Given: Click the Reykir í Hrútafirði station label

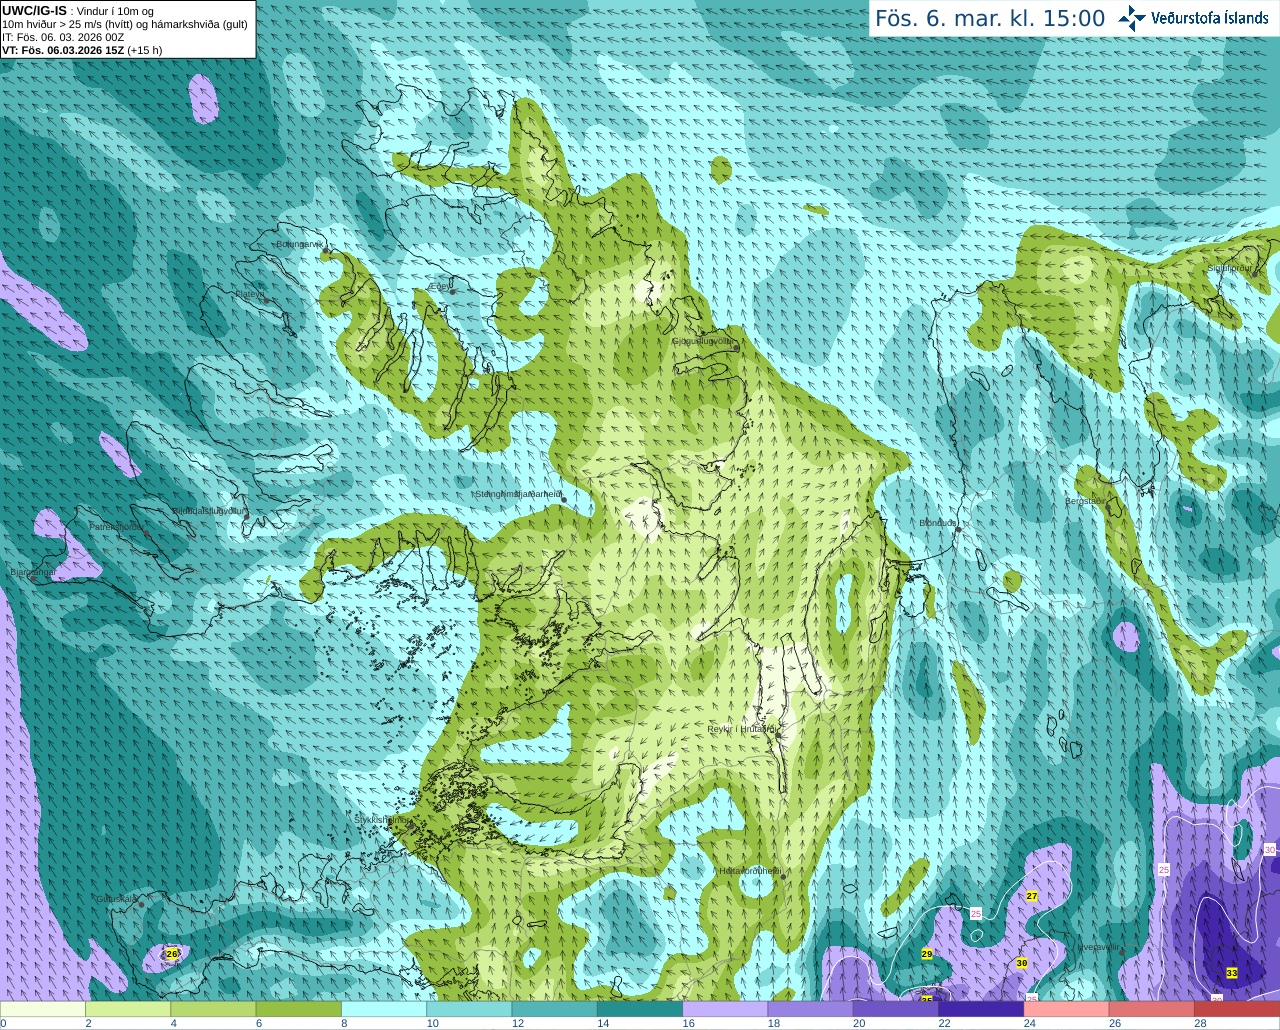Looking at the screenshot, I should (741, 729).
